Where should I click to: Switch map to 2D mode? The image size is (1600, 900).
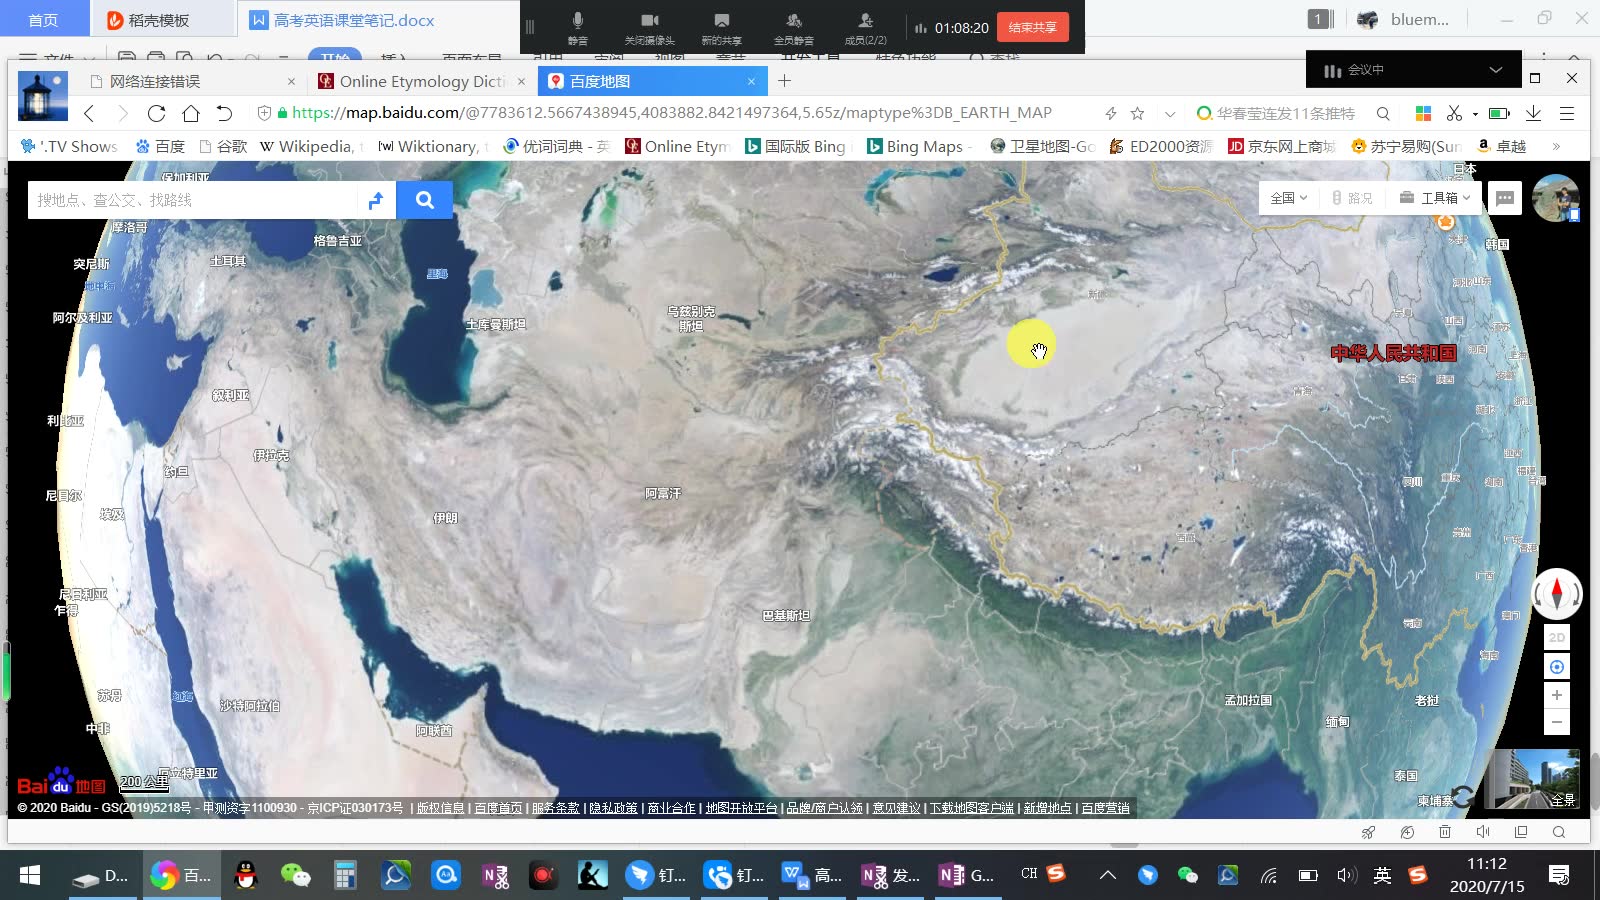1557,637
